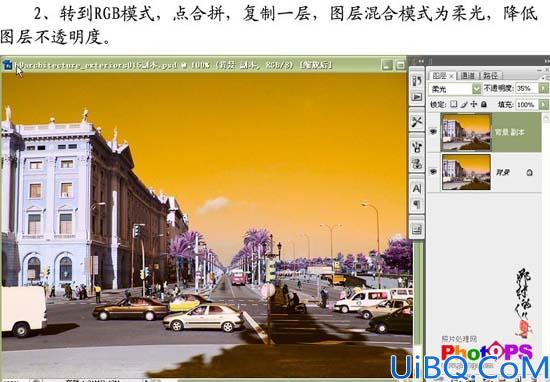The height and width of the screenshot is (382, 550).
Task: Click the Photoshop document icon in title bar
Action: click(7, 65)
